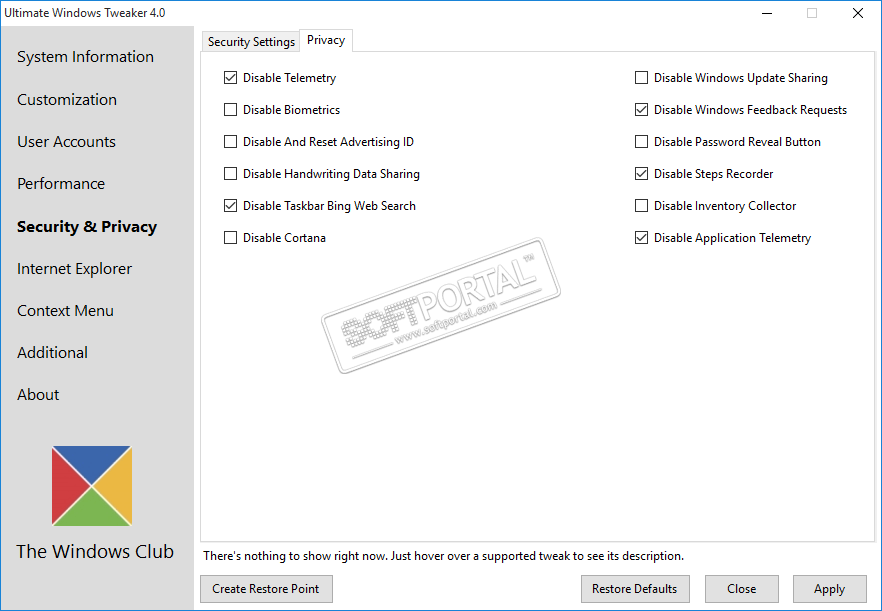882x611 pixels.
Task: Open Additional tweaks section
Action: (x=52, y=353)
